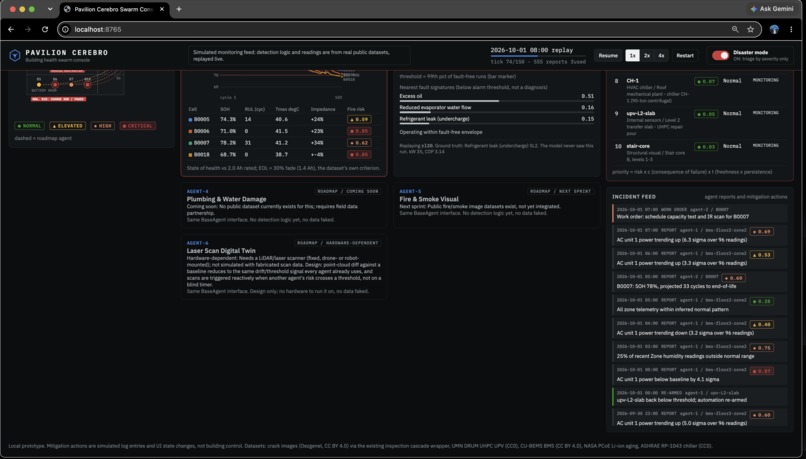This screenshot has height=459, width=806.
Task: Open the Chrome profile avatar
Action: click(774, 29)
